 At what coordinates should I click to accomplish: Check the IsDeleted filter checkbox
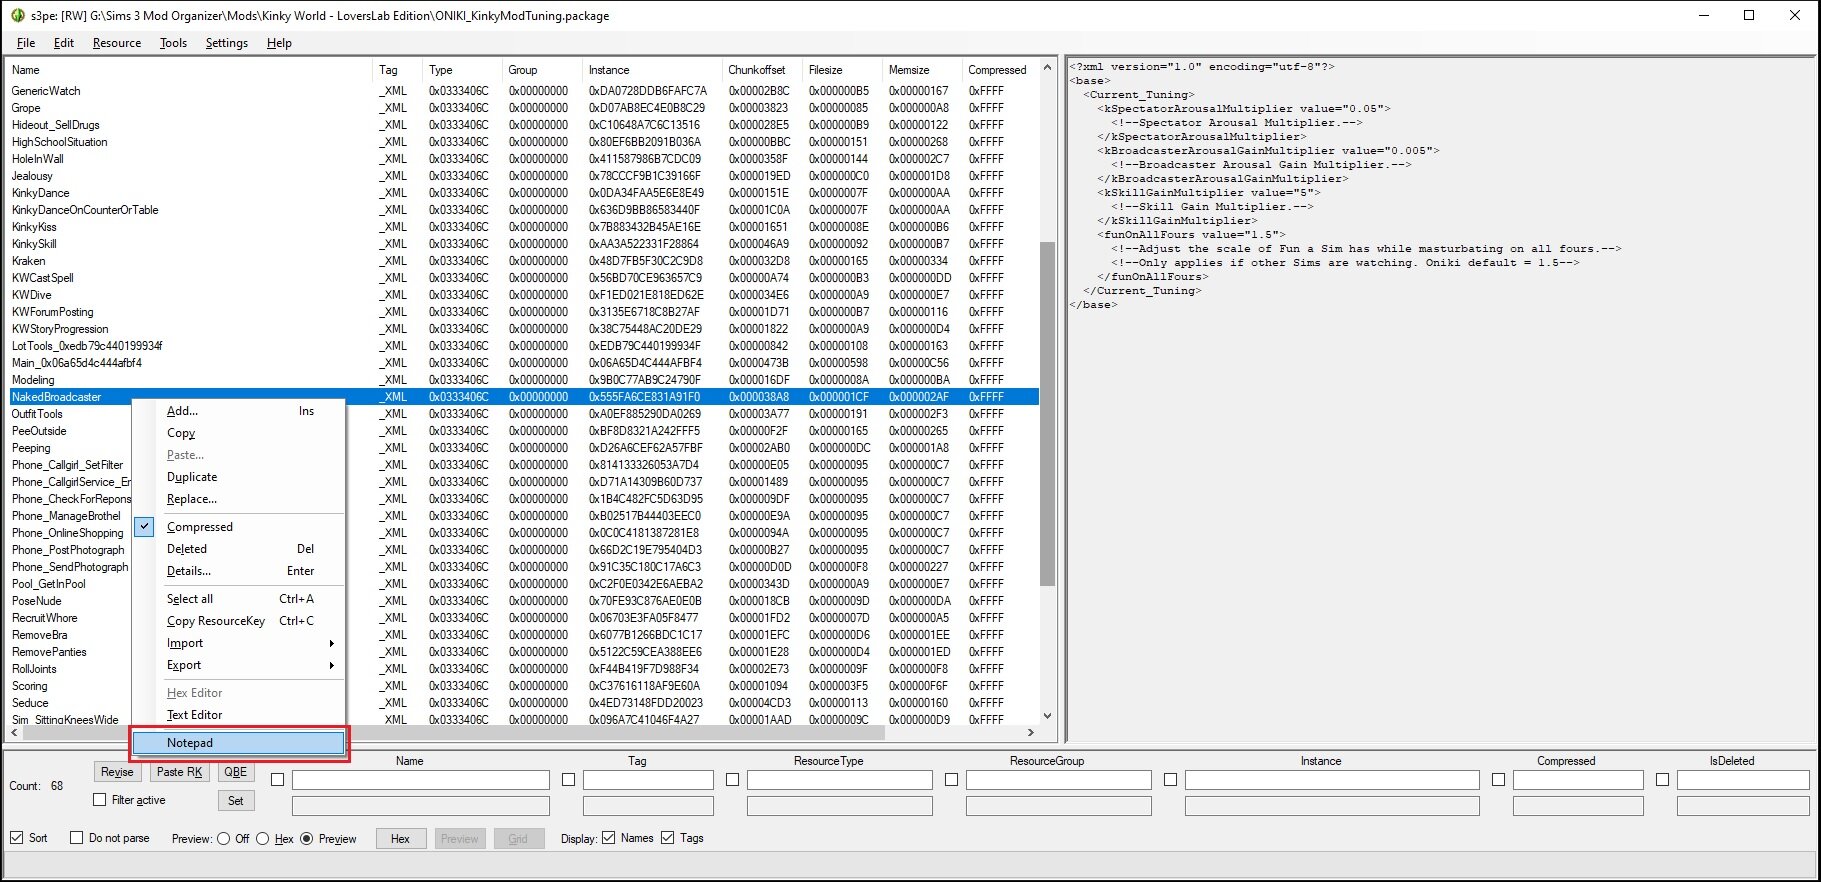click(1662, 780)
